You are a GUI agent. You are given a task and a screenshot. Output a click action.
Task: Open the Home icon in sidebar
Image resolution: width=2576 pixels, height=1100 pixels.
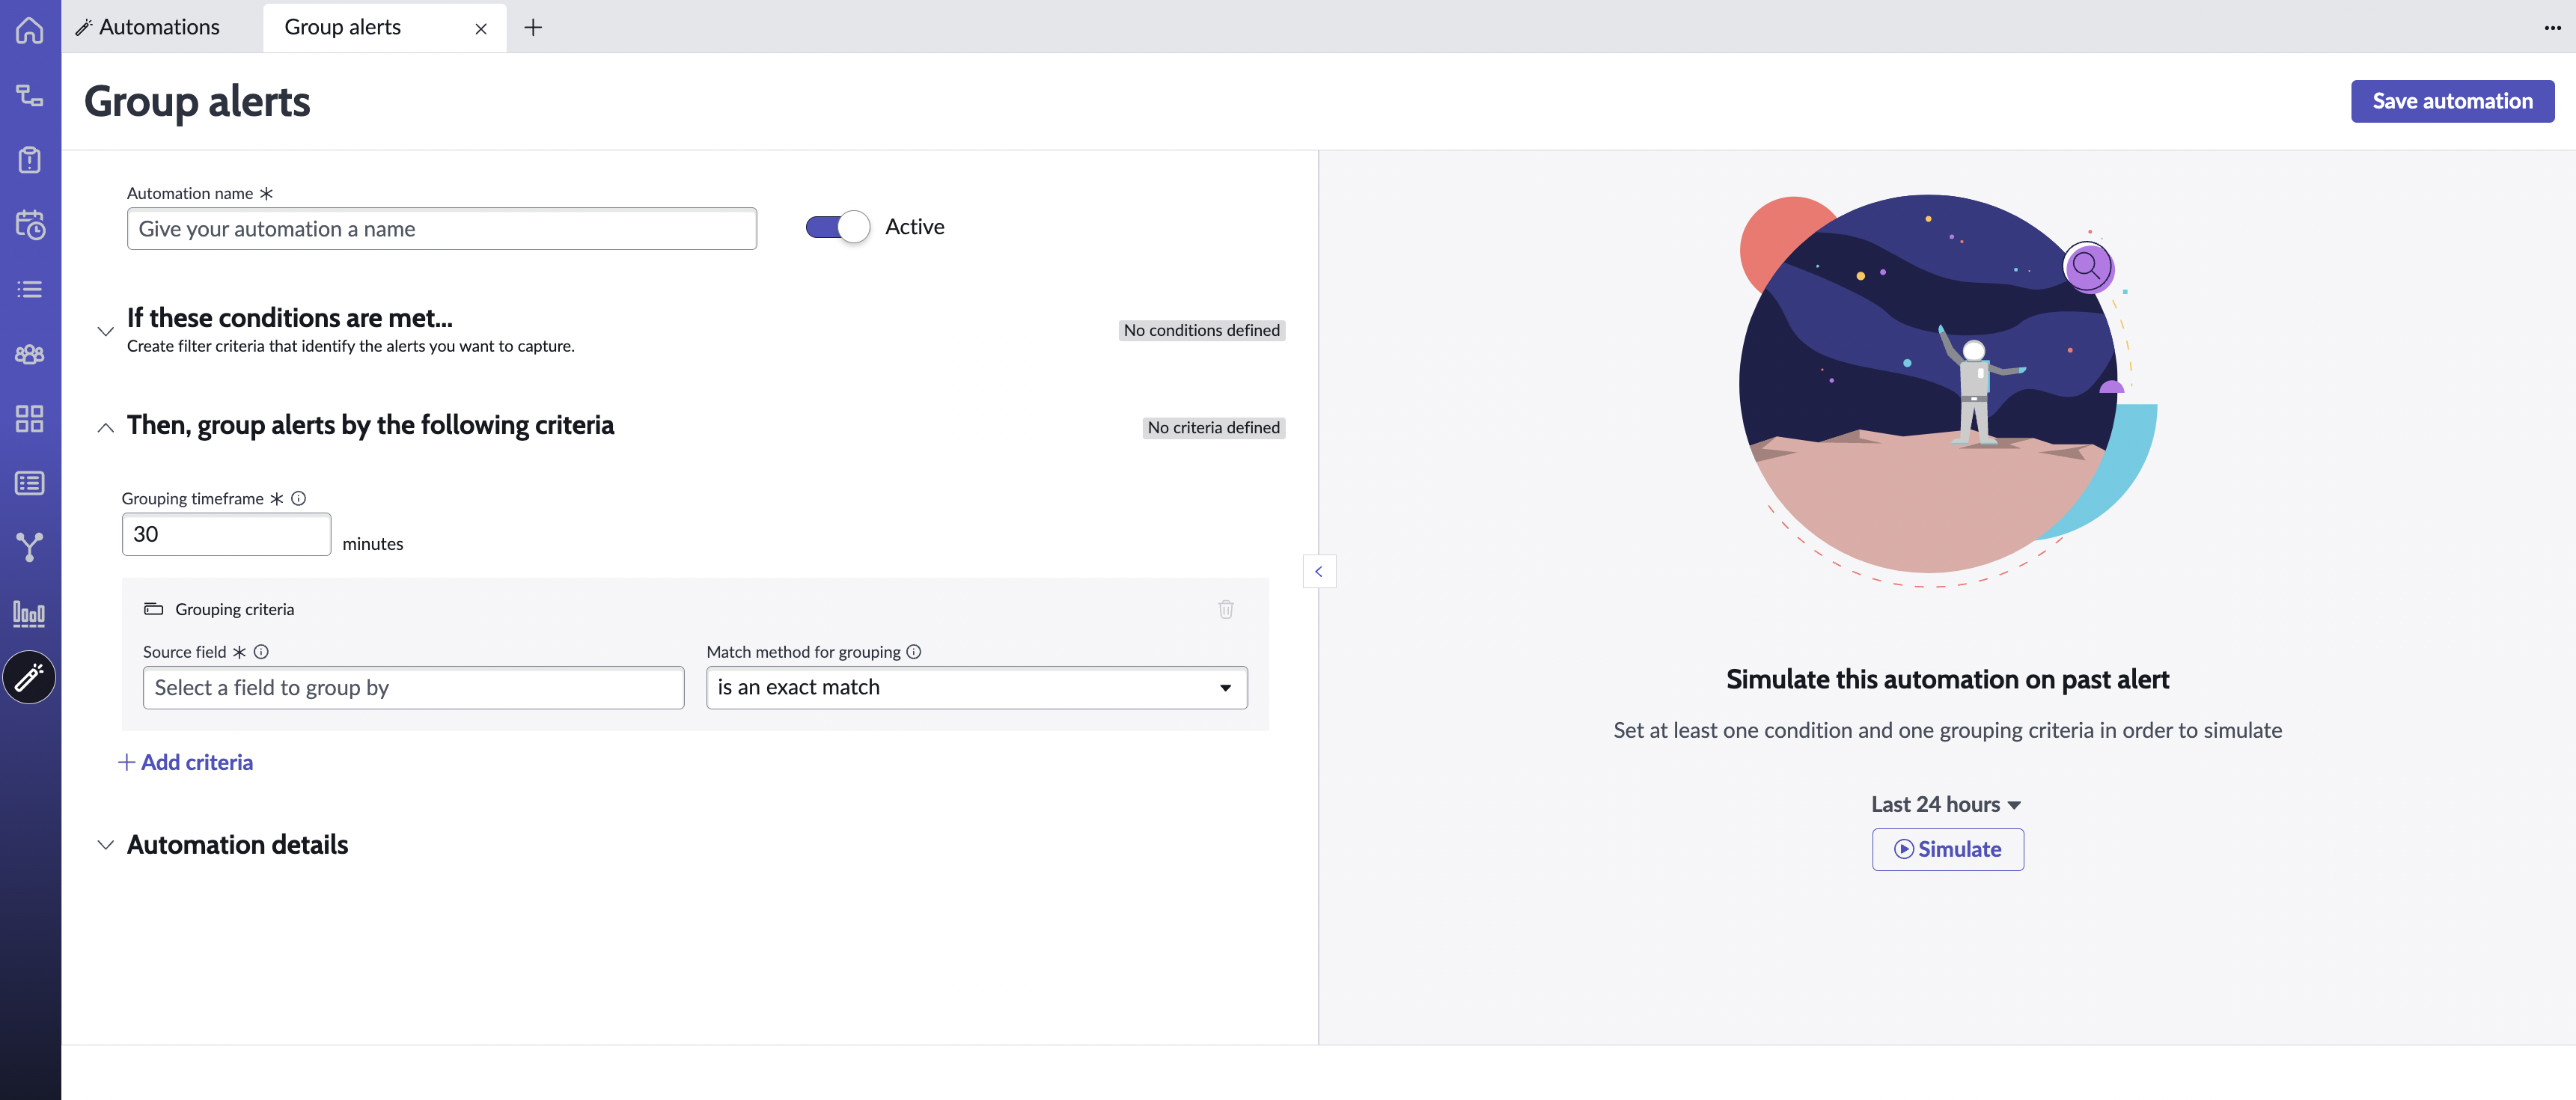click(30, 30)
